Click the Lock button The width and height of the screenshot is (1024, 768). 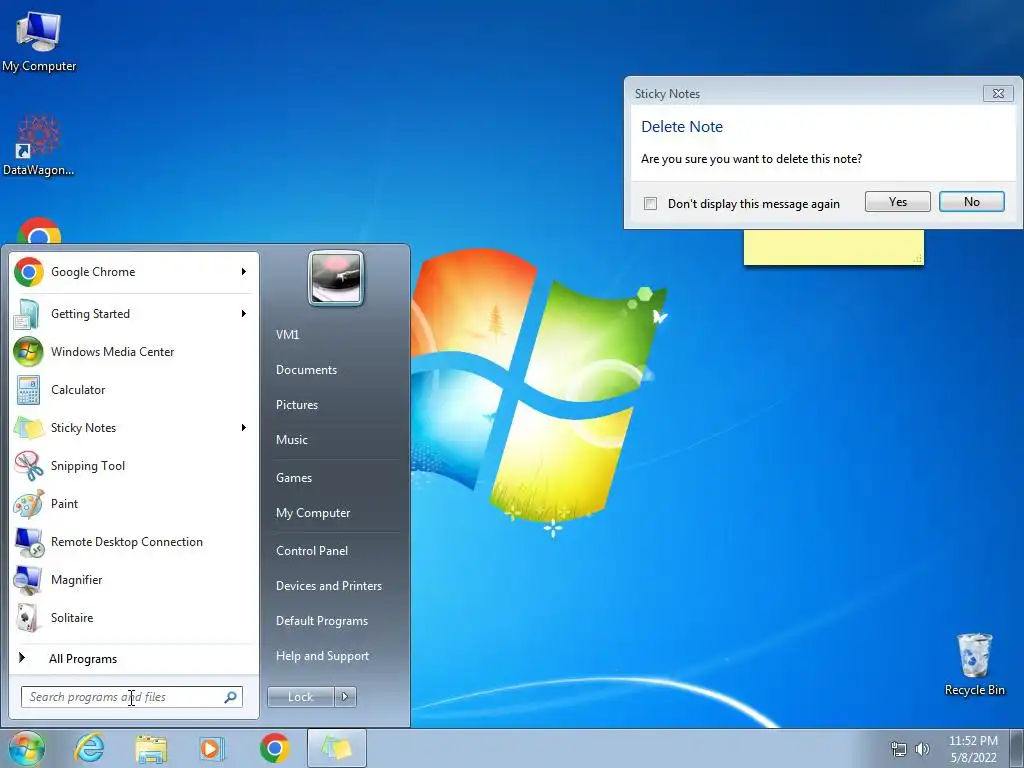tap(300, 697)
